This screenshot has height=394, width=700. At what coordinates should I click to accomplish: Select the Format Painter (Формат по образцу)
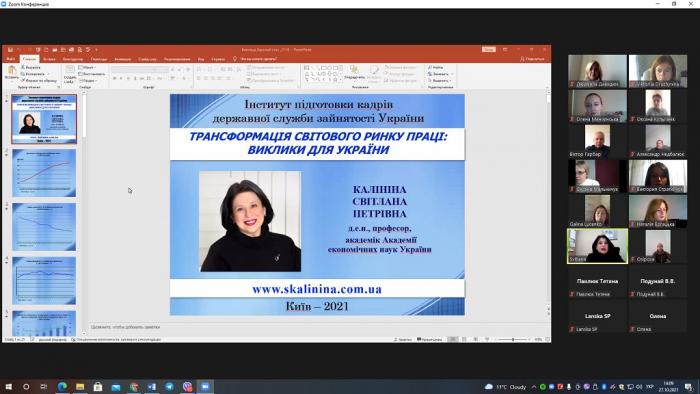click(x=39, y=81)
